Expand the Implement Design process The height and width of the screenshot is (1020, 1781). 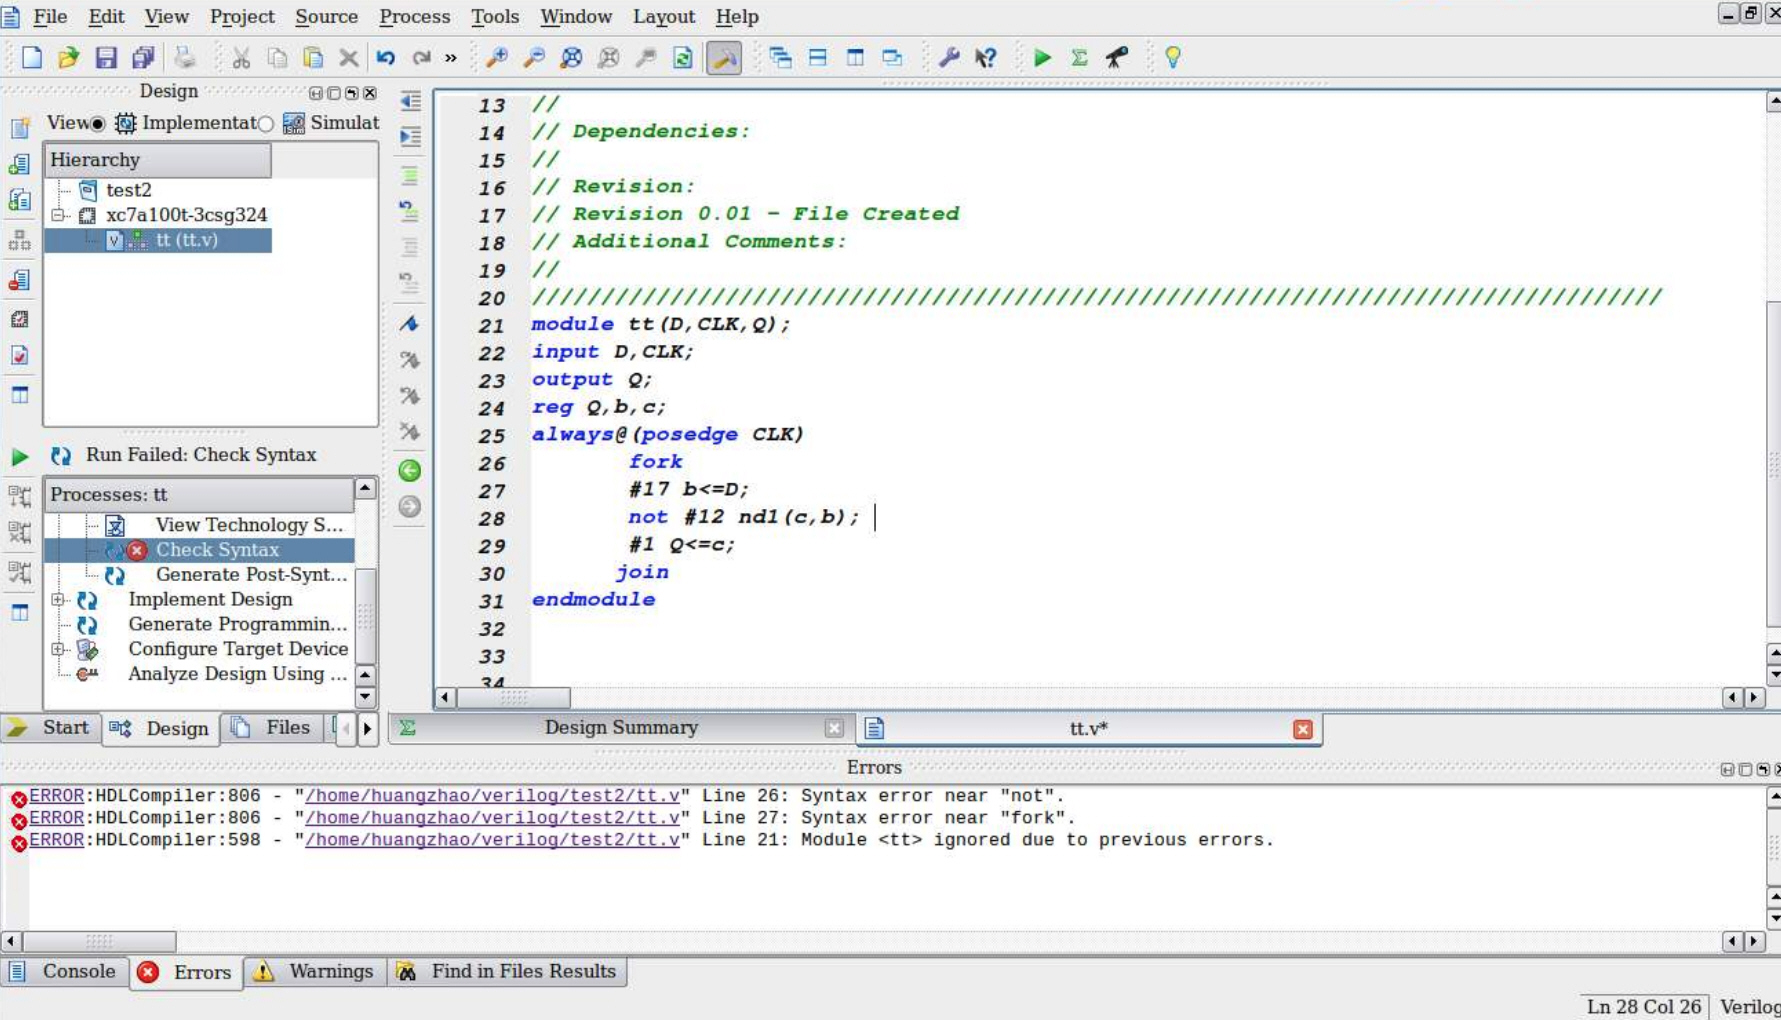tap(58, 600)
